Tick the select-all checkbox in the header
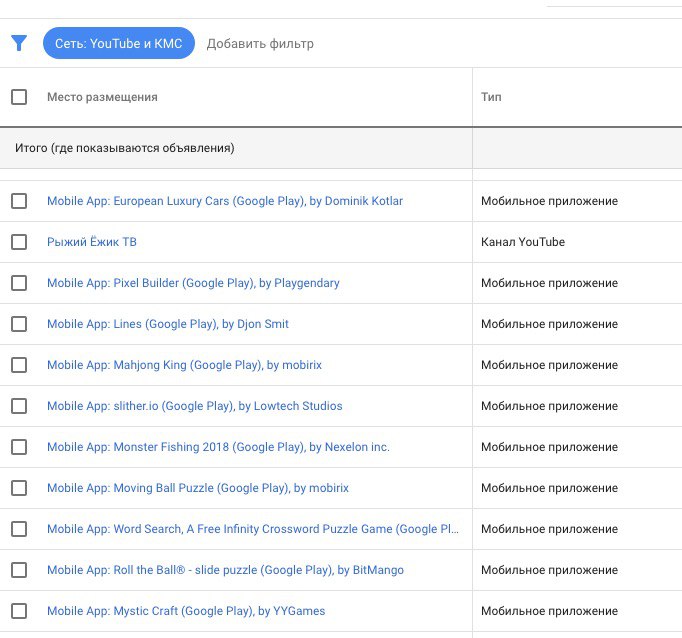 coord(19,97)
